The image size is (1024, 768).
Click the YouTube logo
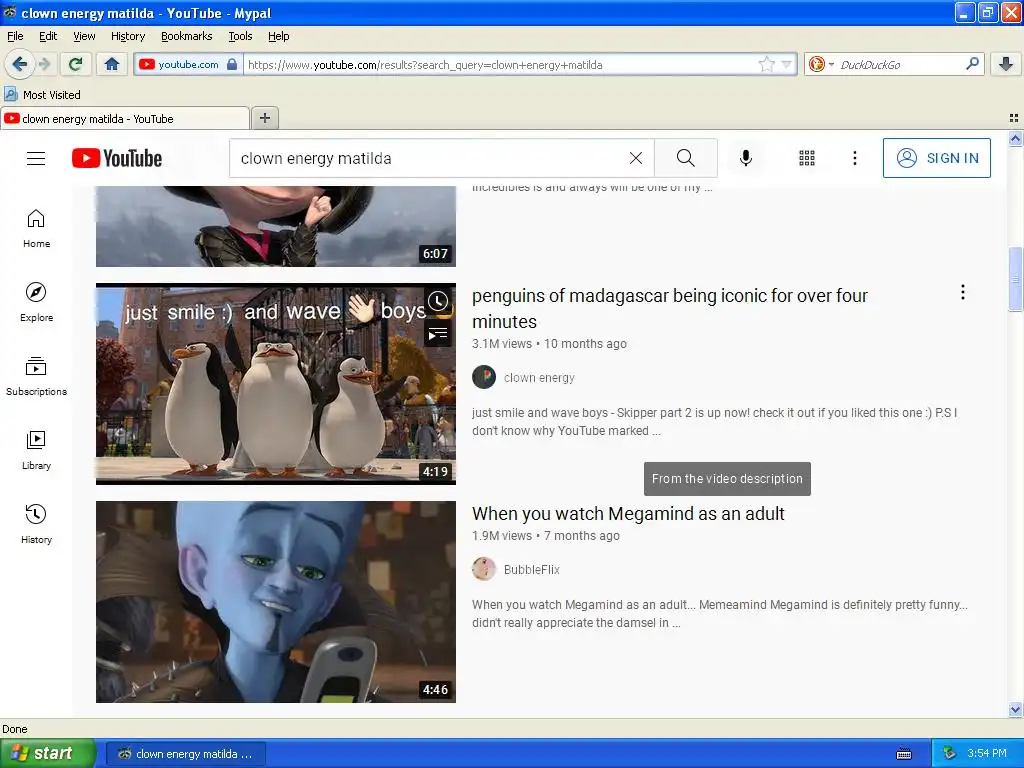117,158
